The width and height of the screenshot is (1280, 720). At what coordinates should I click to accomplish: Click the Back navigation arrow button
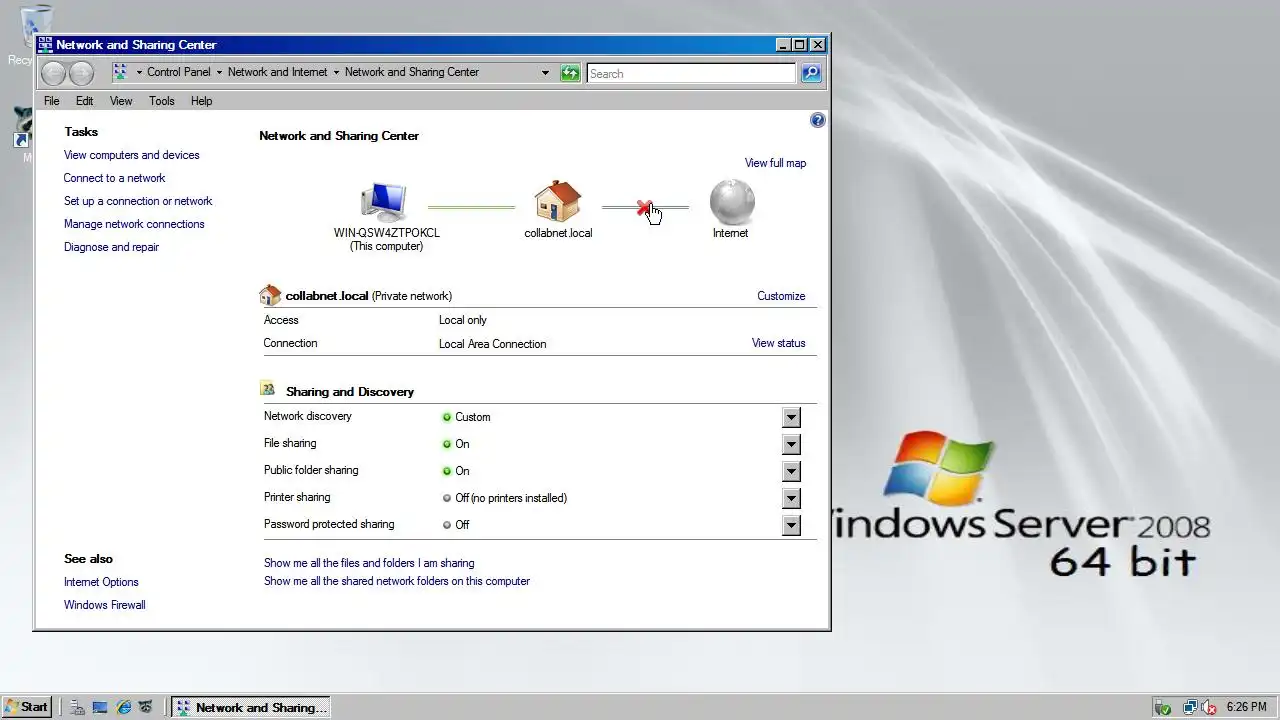[53, 73]
